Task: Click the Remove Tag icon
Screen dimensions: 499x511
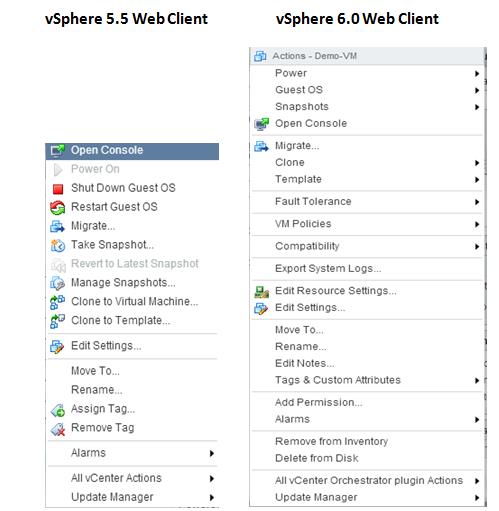Action: (58, 429)
